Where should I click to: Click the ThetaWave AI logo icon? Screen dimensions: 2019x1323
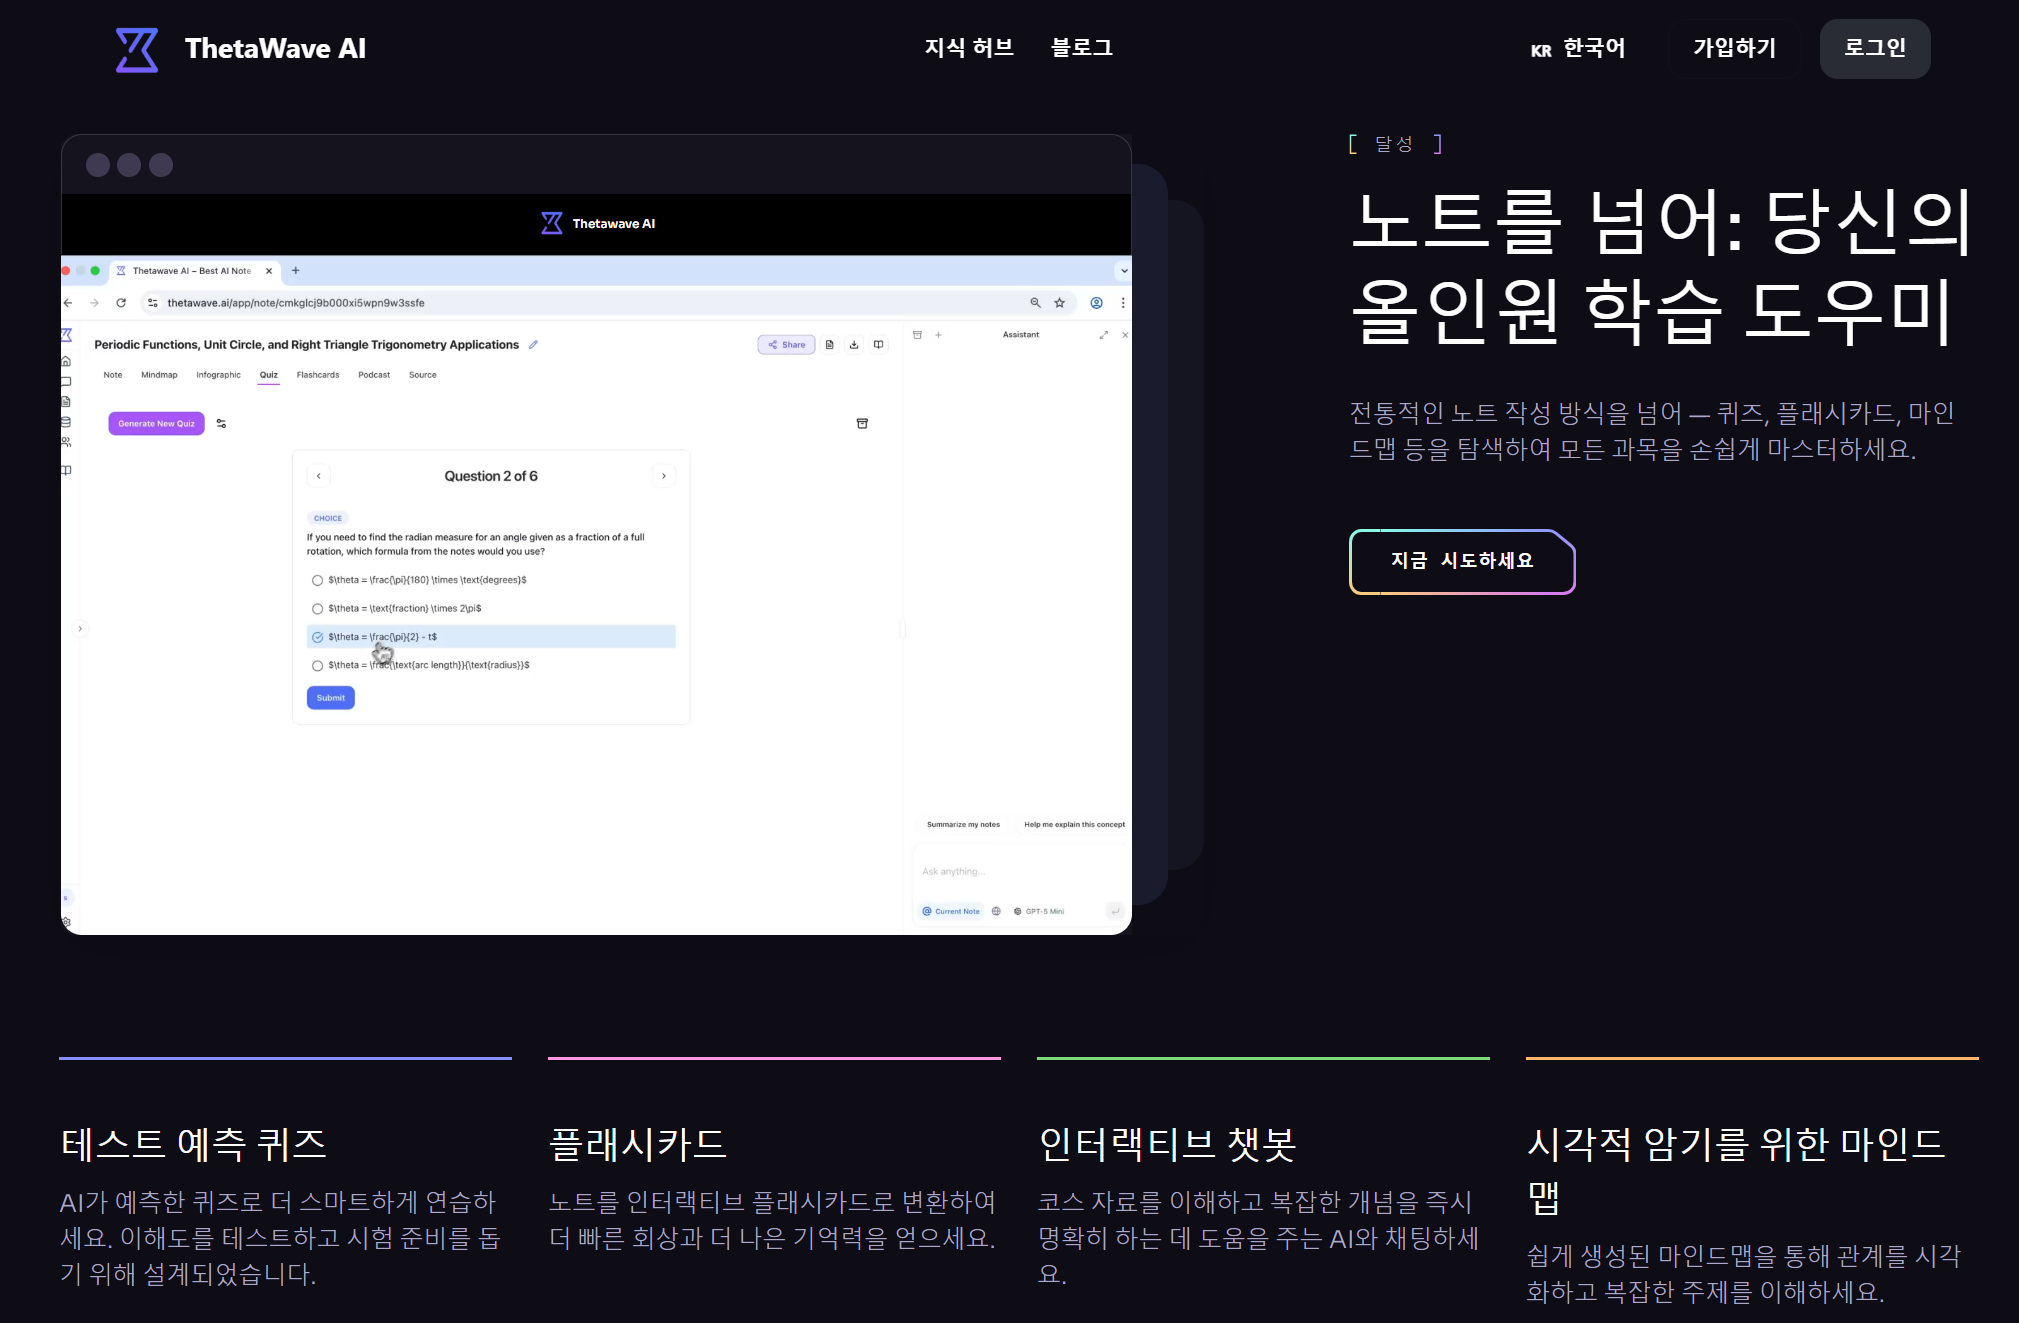tap(137, 49)
